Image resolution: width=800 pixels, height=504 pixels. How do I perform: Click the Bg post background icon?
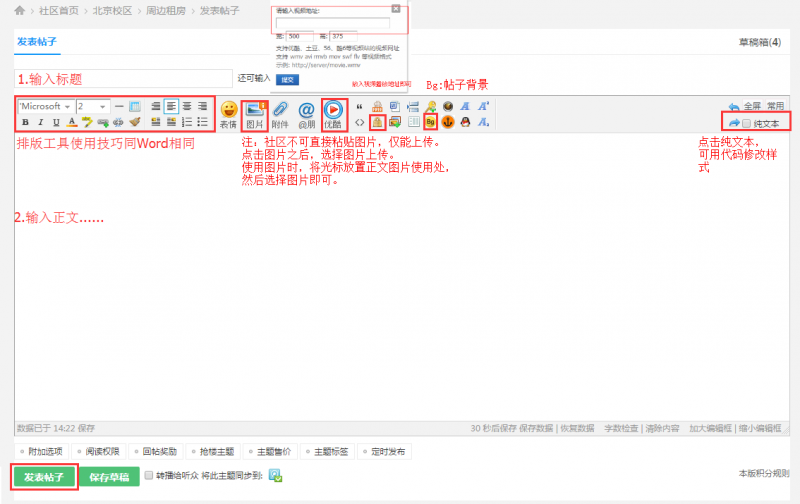click(x=431, y=122)
